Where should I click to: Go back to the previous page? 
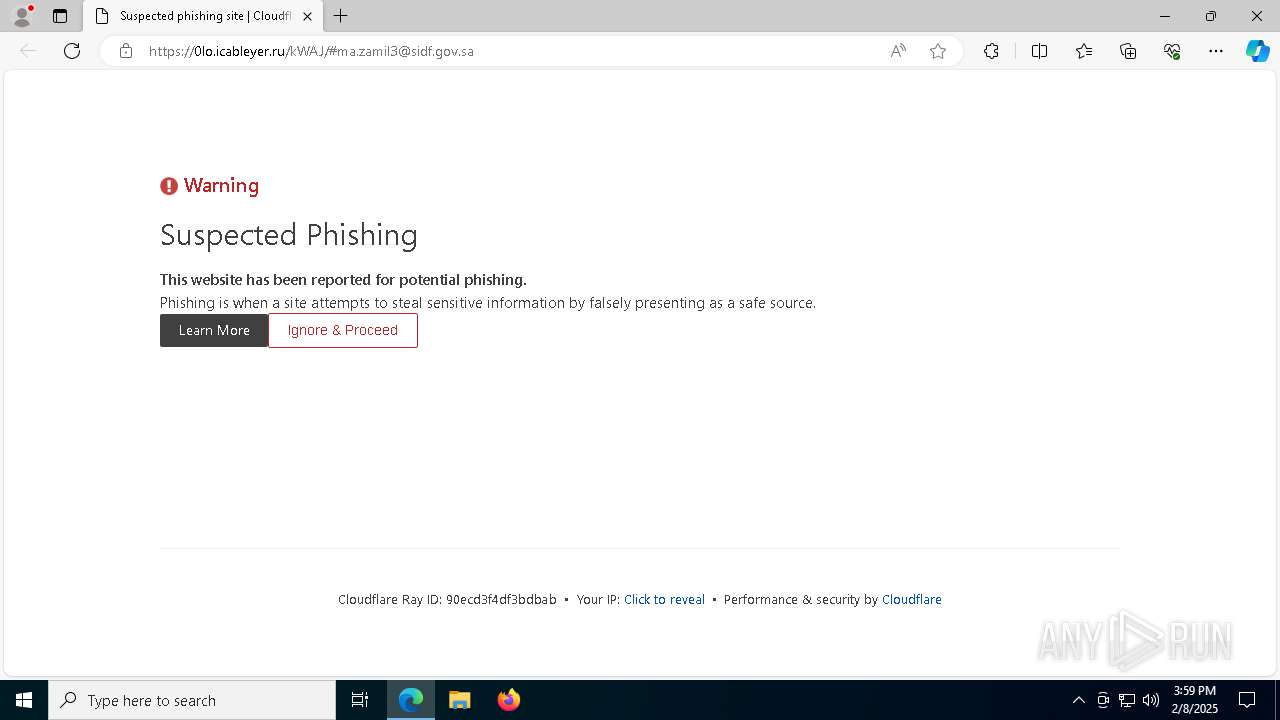(x=28, y=51)
